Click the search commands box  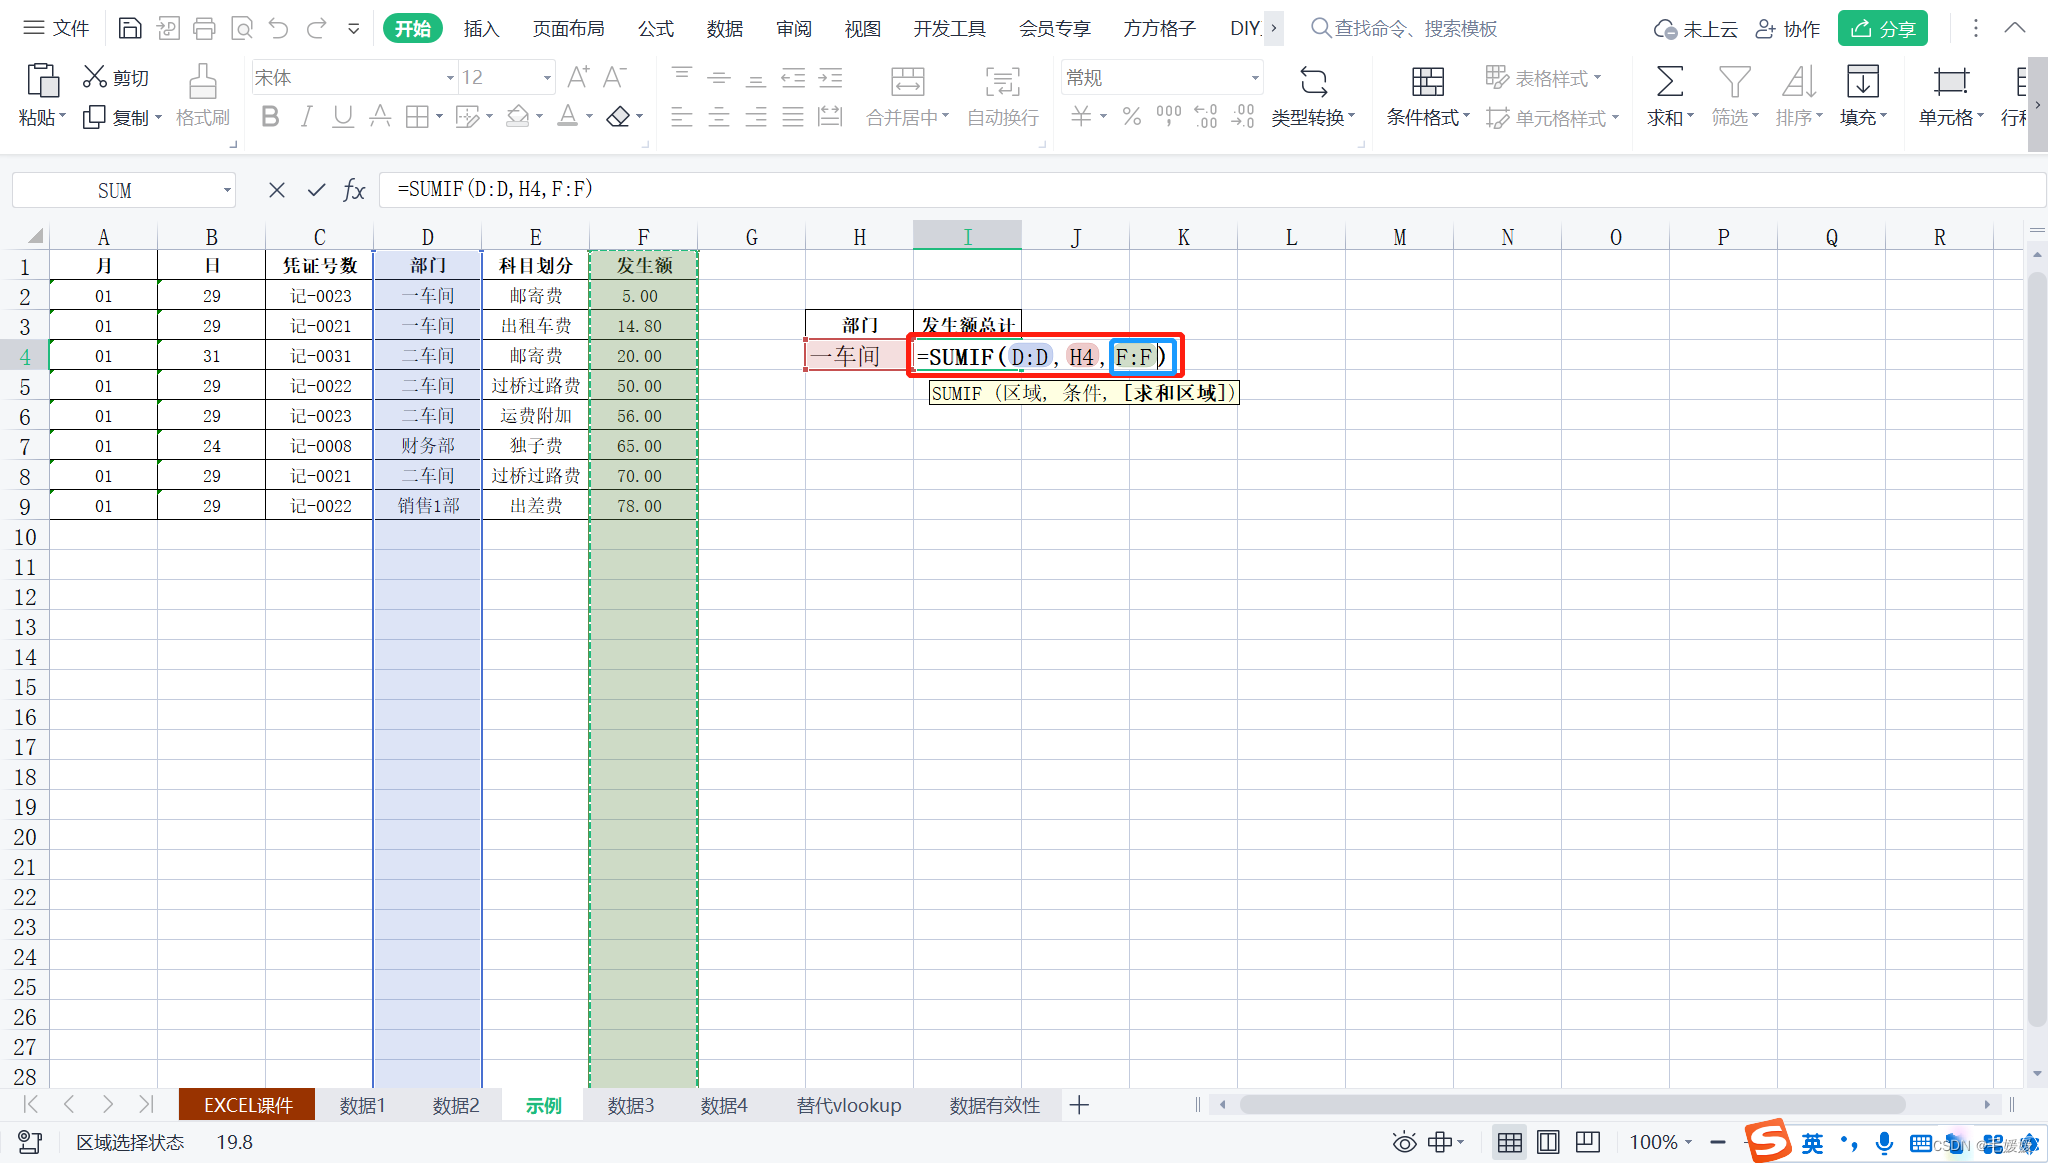pyautogui.click(x=1404, y=28)
